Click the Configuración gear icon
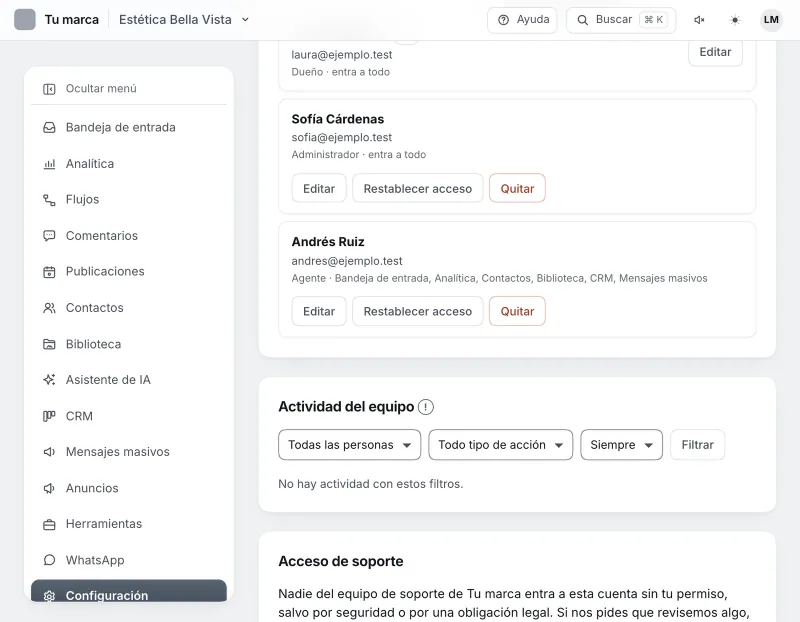The width and height of the screenshot is (800, 622). point(49,595)
